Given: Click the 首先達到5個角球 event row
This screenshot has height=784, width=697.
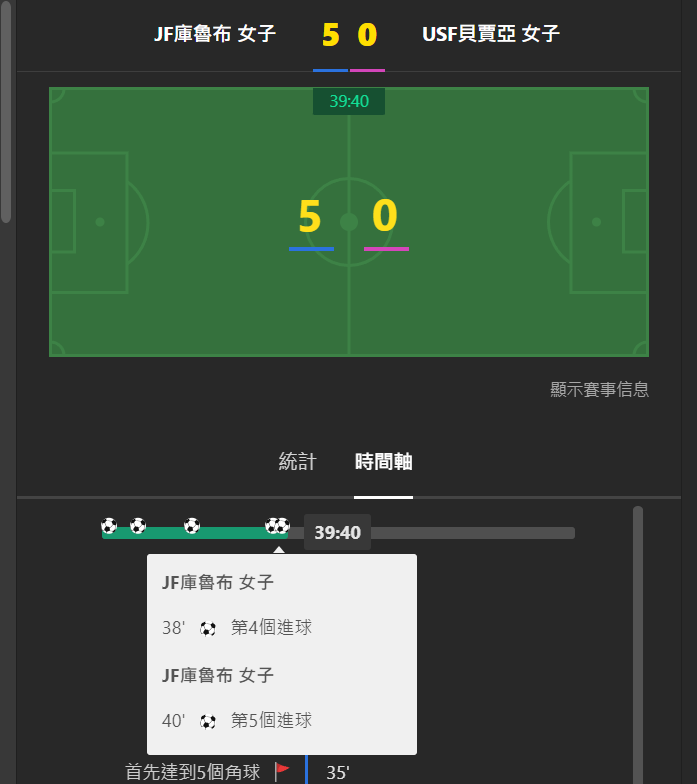Looking at the screenshot, I should point(237,772).
